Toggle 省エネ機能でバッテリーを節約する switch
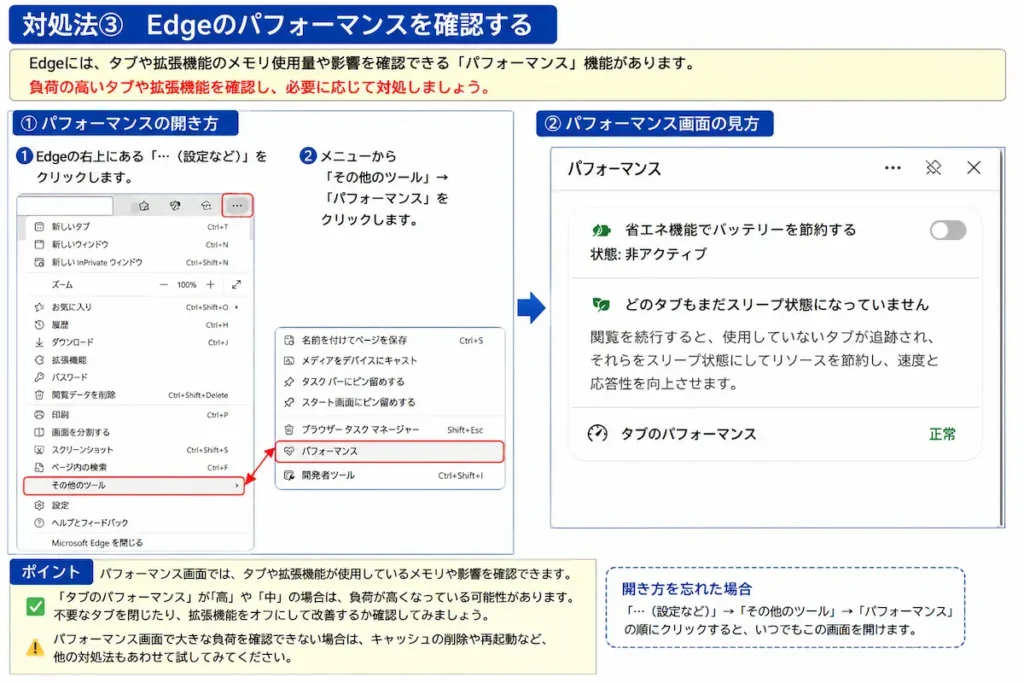Viewport: 1024px width, 683px height. point(948,230)
